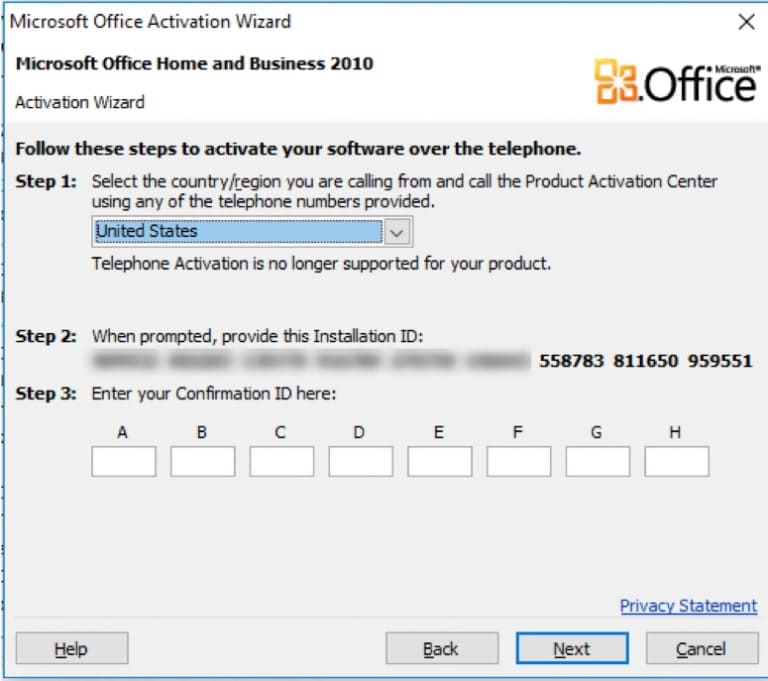Select Confirmation ID input E
The width and height of the screenshot is (768, 681).
tap(440, 461)
